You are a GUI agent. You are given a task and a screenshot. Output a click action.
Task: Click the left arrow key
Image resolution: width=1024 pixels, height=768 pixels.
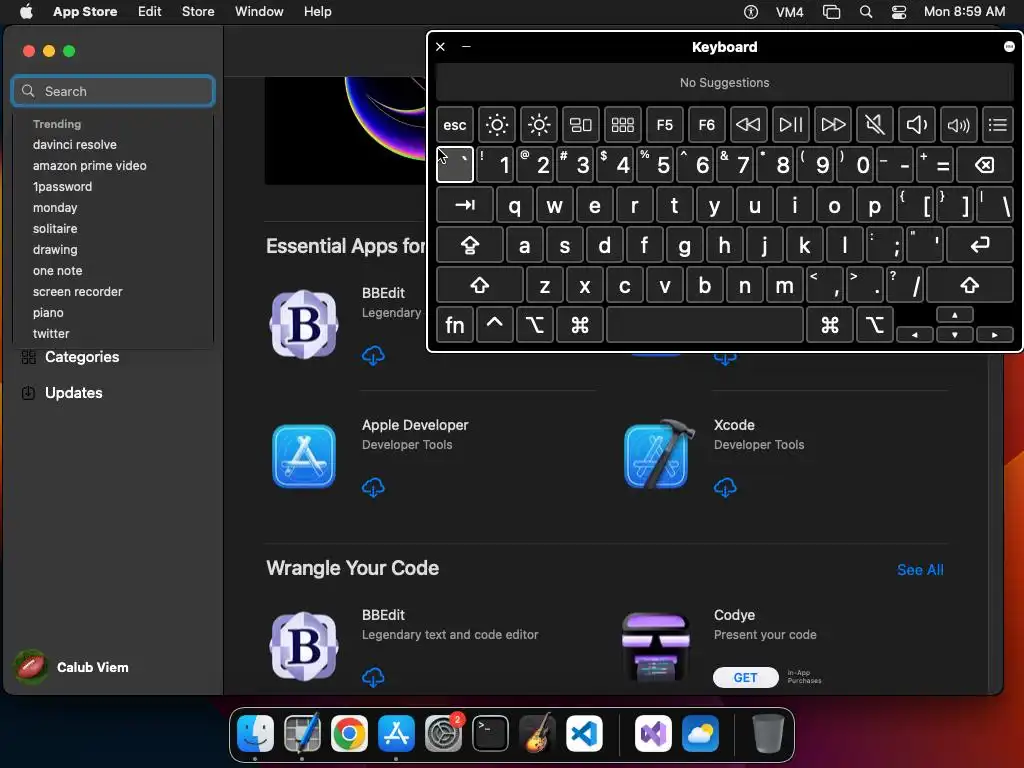click(915, 334)
